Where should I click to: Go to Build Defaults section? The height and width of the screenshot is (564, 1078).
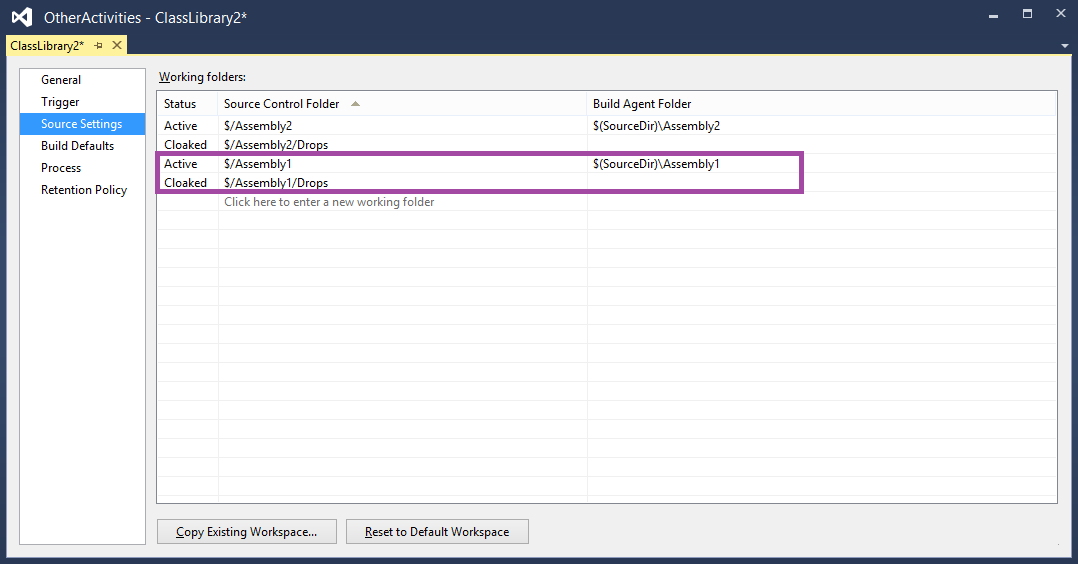pos(77,146)
